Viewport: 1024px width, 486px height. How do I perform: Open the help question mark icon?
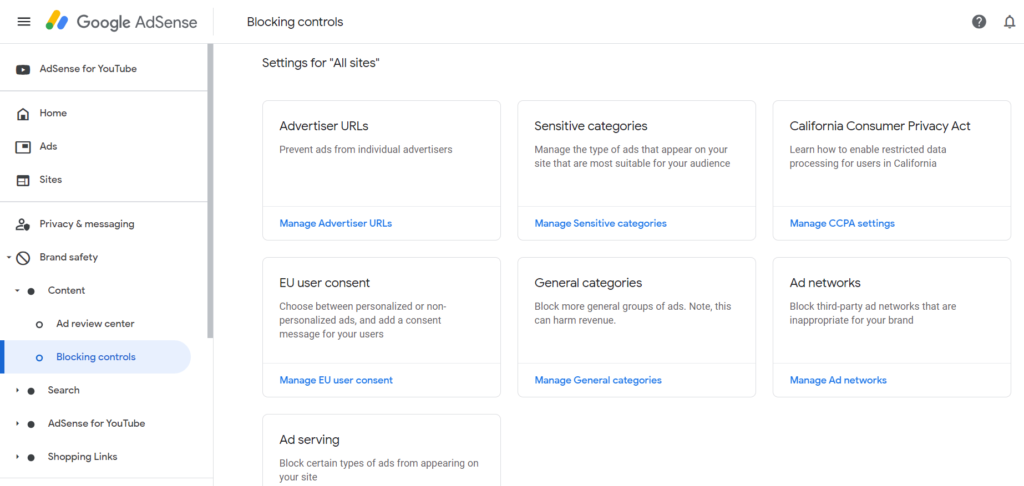[978, 22]
